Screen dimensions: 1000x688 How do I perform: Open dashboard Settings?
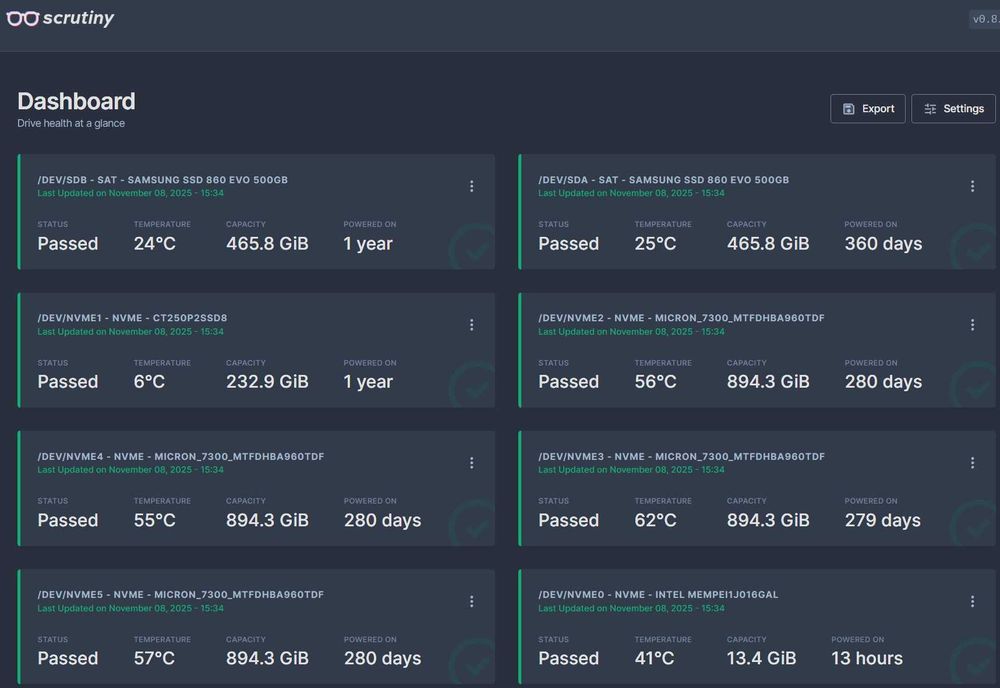[x=953, y=109]
